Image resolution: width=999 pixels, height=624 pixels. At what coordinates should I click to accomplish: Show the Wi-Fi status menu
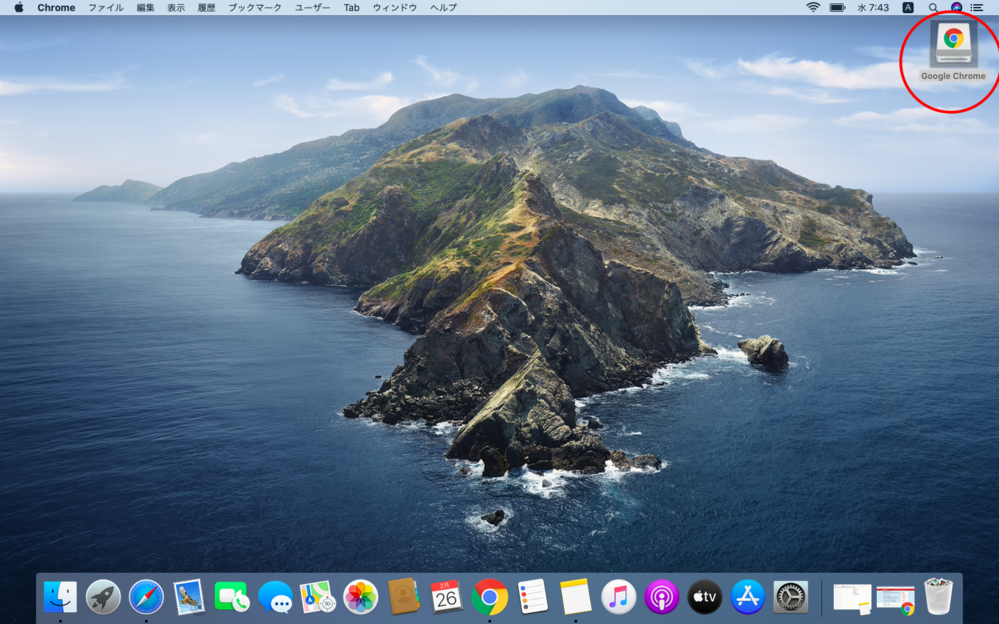[813, 7]
